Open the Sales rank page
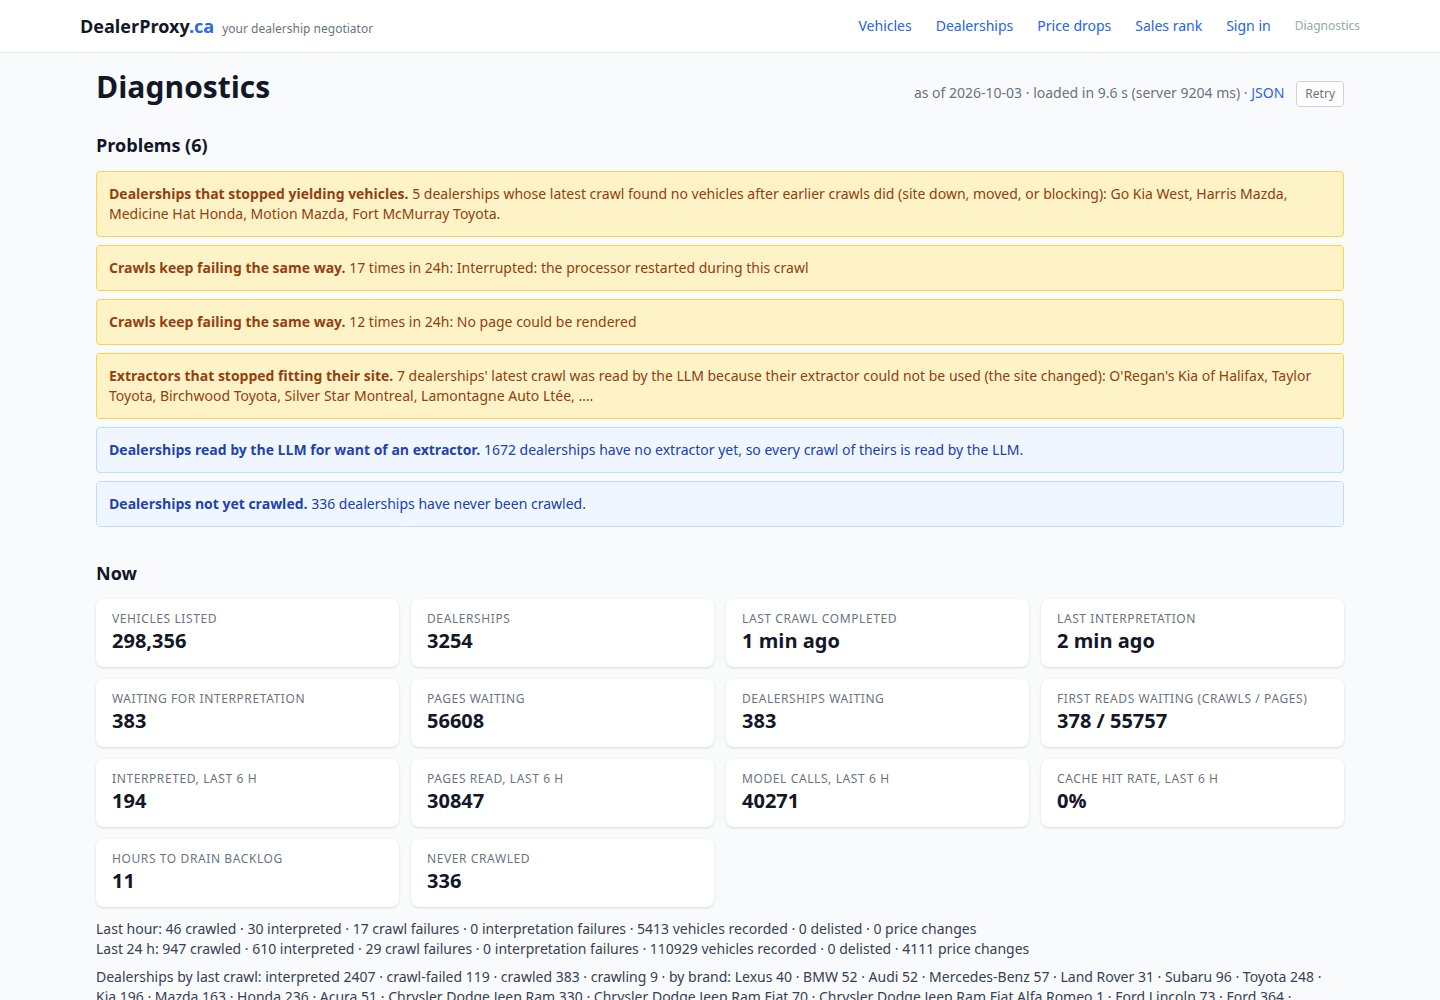This screenshot has width=1440, height=1000. click(x=1168, y=26)
